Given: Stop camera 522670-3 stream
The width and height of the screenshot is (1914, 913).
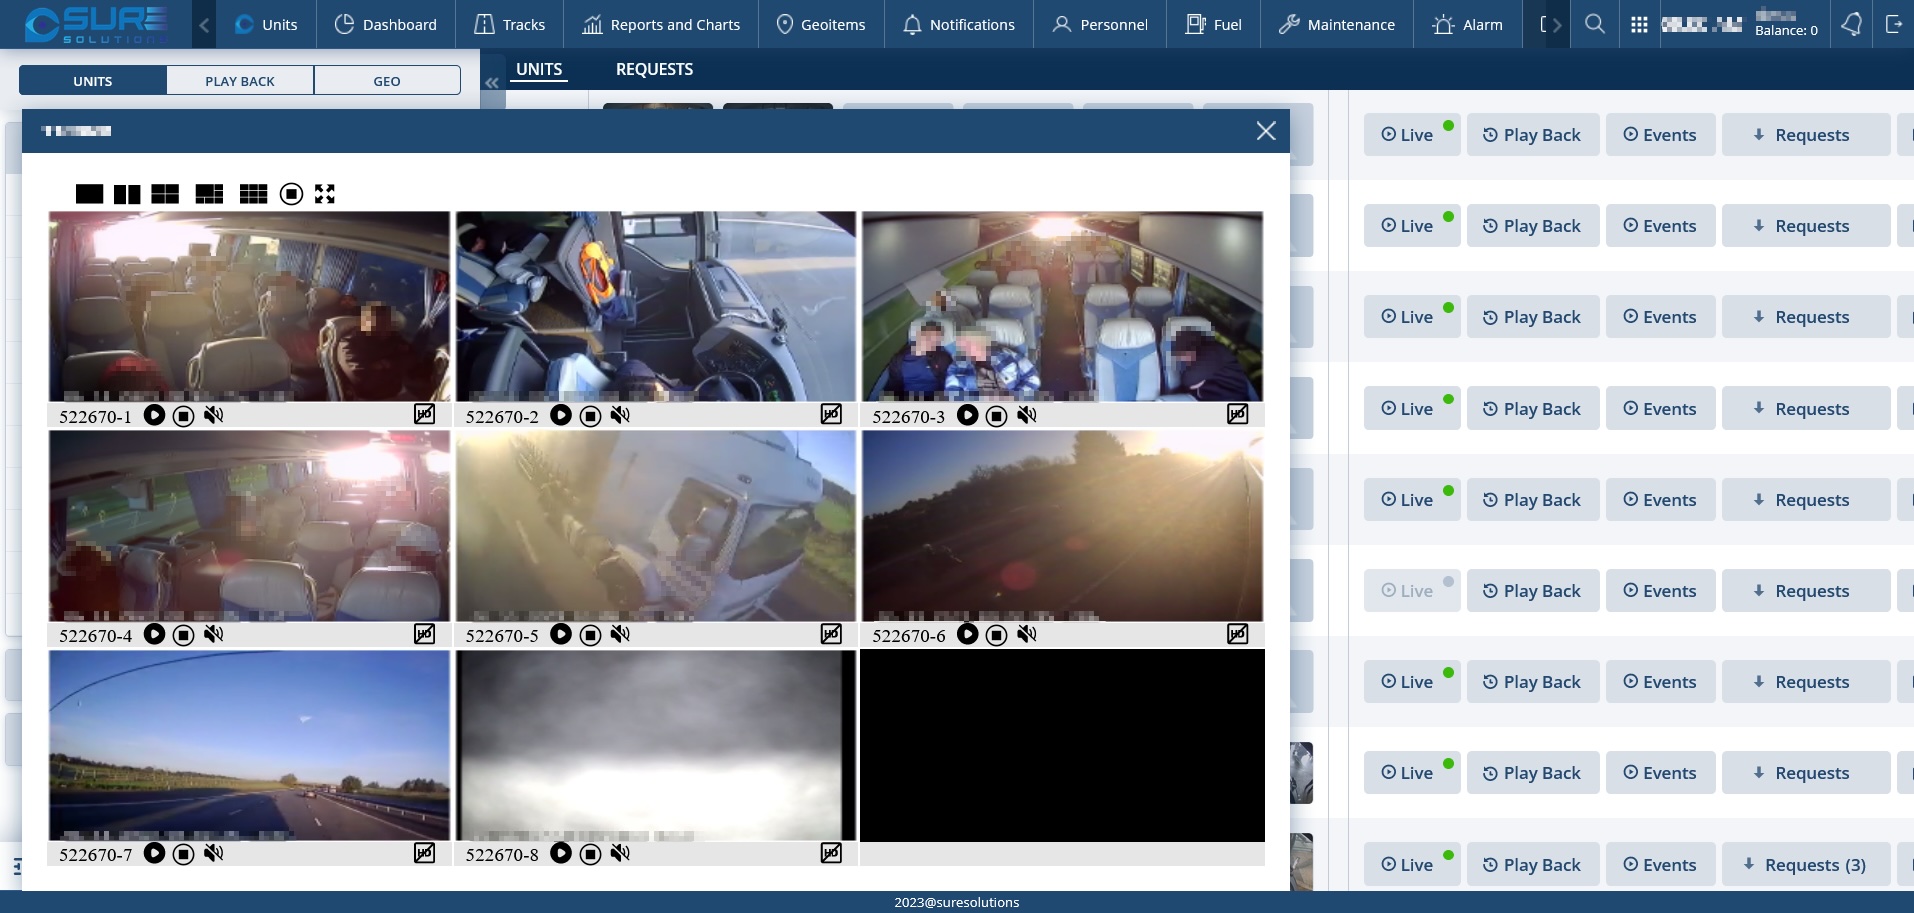Looking at the screenshot, I should (x=996, y=416).
